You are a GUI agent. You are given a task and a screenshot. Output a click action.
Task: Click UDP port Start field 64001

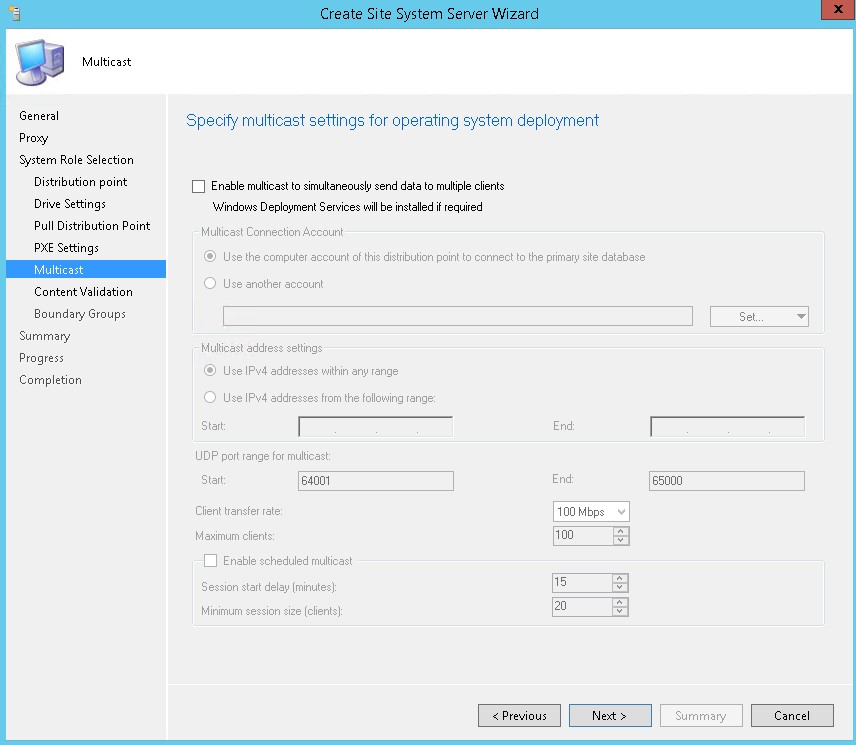376,481
